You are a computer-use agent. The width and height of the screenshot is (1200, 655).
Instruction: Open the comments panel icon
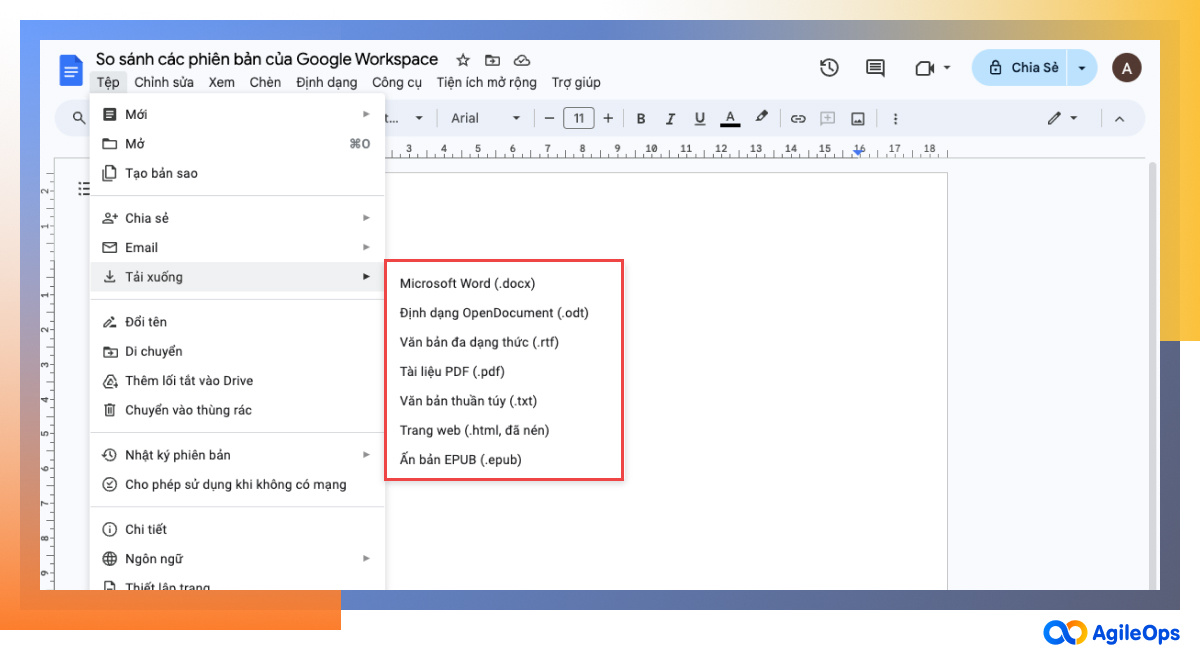874,67
